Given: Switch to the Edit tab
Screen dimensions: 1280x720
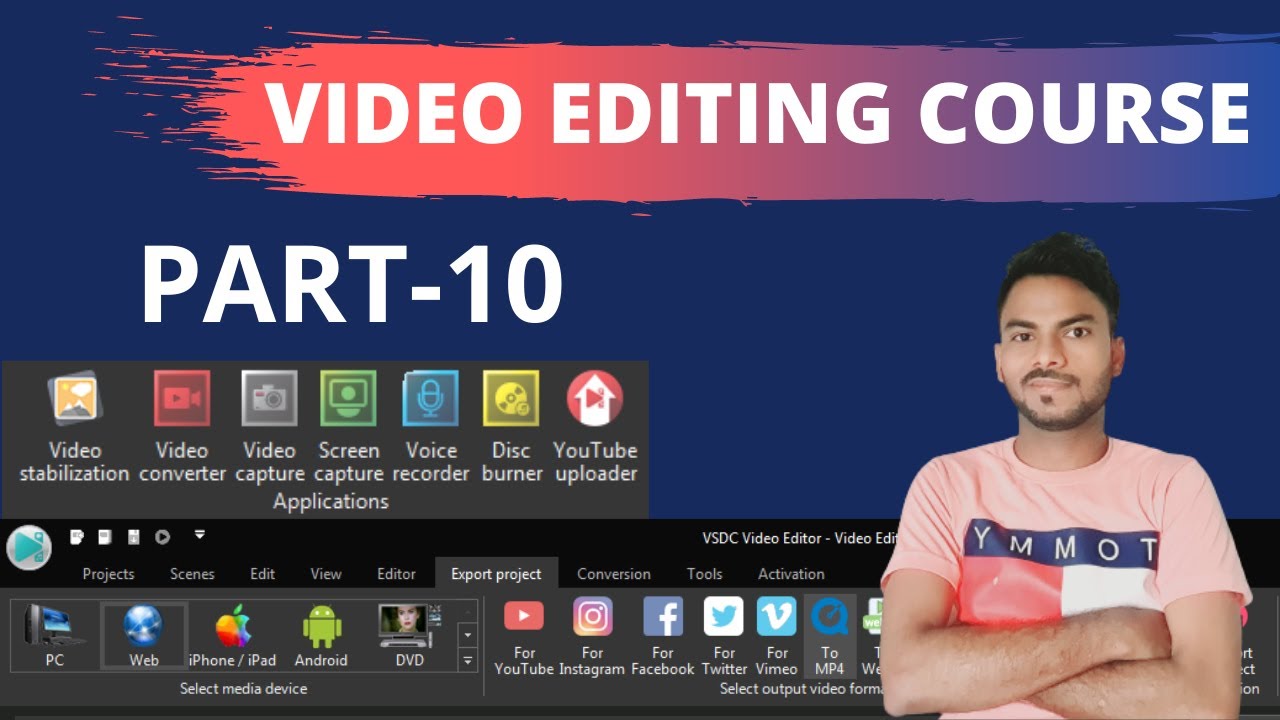Looking at the screenshot, I should [263, 574].
